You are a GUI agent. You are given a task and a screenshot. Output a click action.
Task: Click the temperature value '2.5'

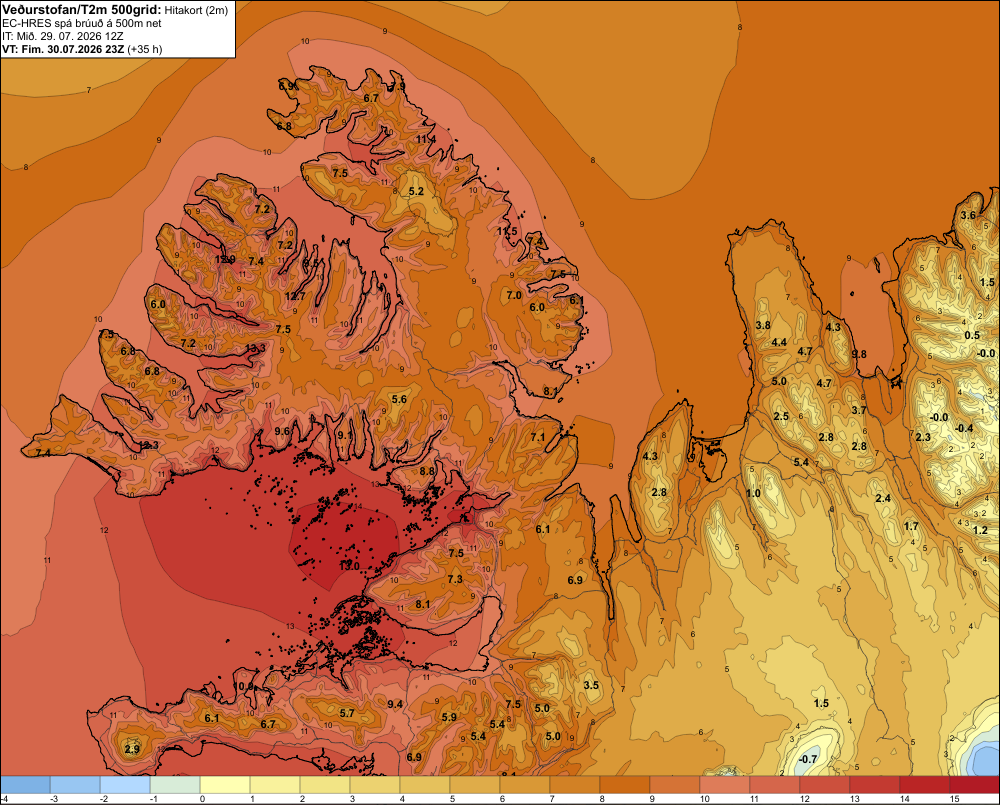pos(781,417)
